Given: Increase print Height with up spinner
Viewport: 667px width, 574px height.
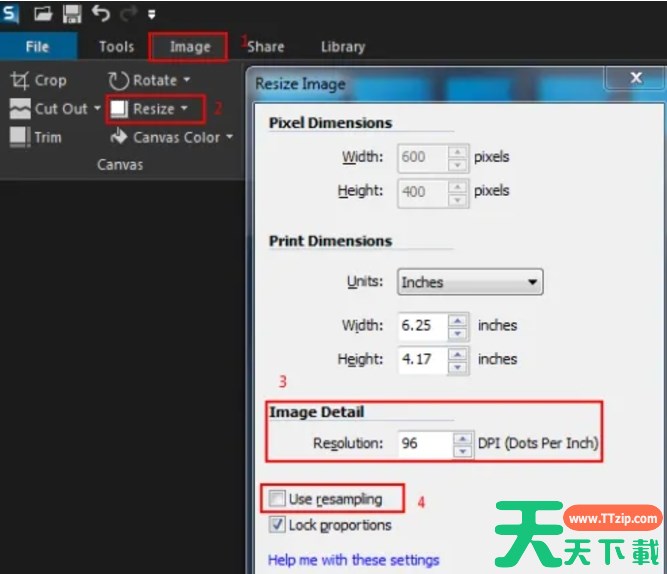Looking at the screenshot, I should (458, 354).
